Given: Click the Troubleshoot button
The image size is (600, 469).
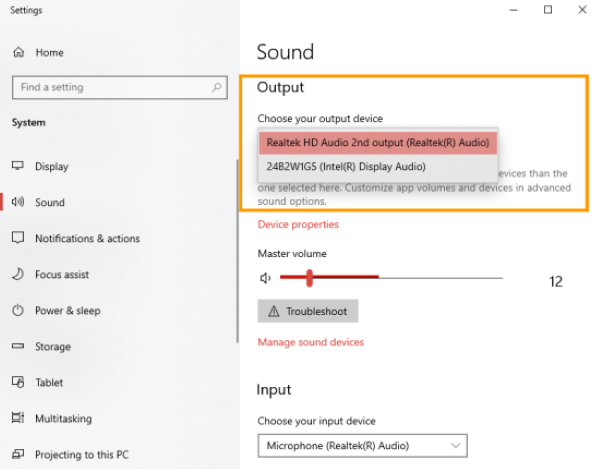Looking at the screenshot, I should (x=307, y=311).
